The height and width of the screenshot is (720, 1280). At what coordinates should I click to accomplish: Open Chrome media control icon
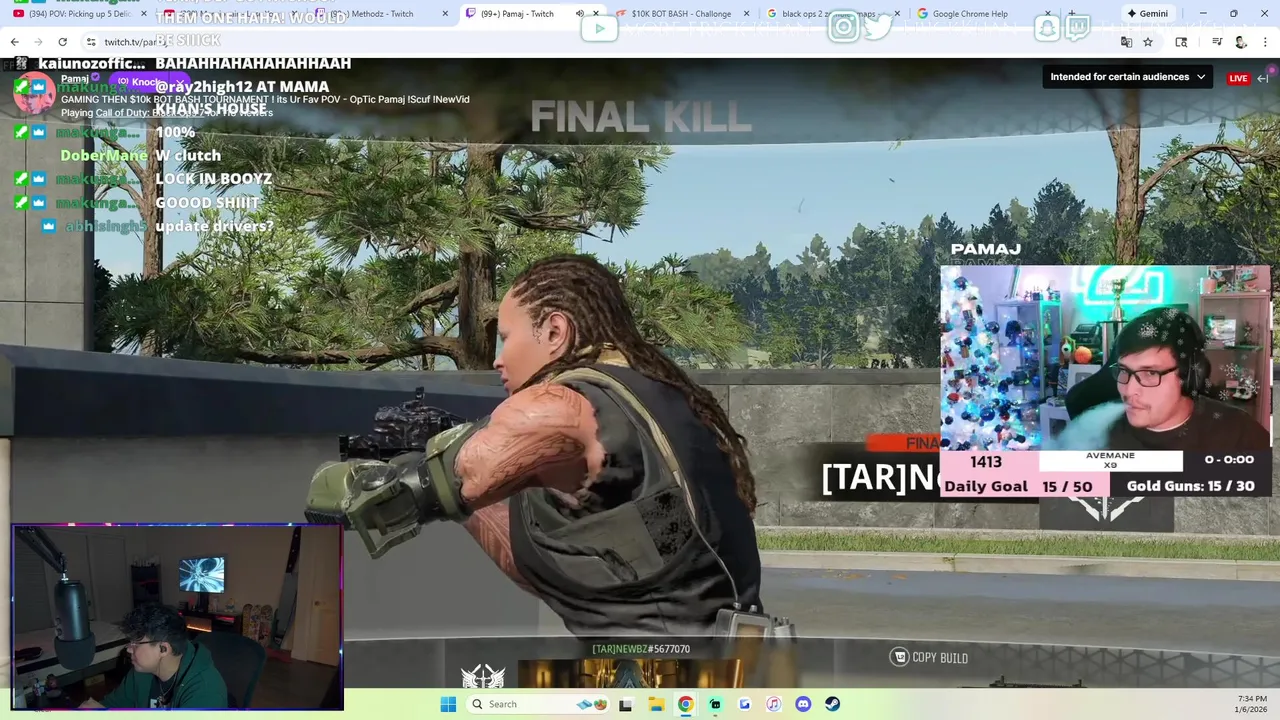pos(1217,42)
